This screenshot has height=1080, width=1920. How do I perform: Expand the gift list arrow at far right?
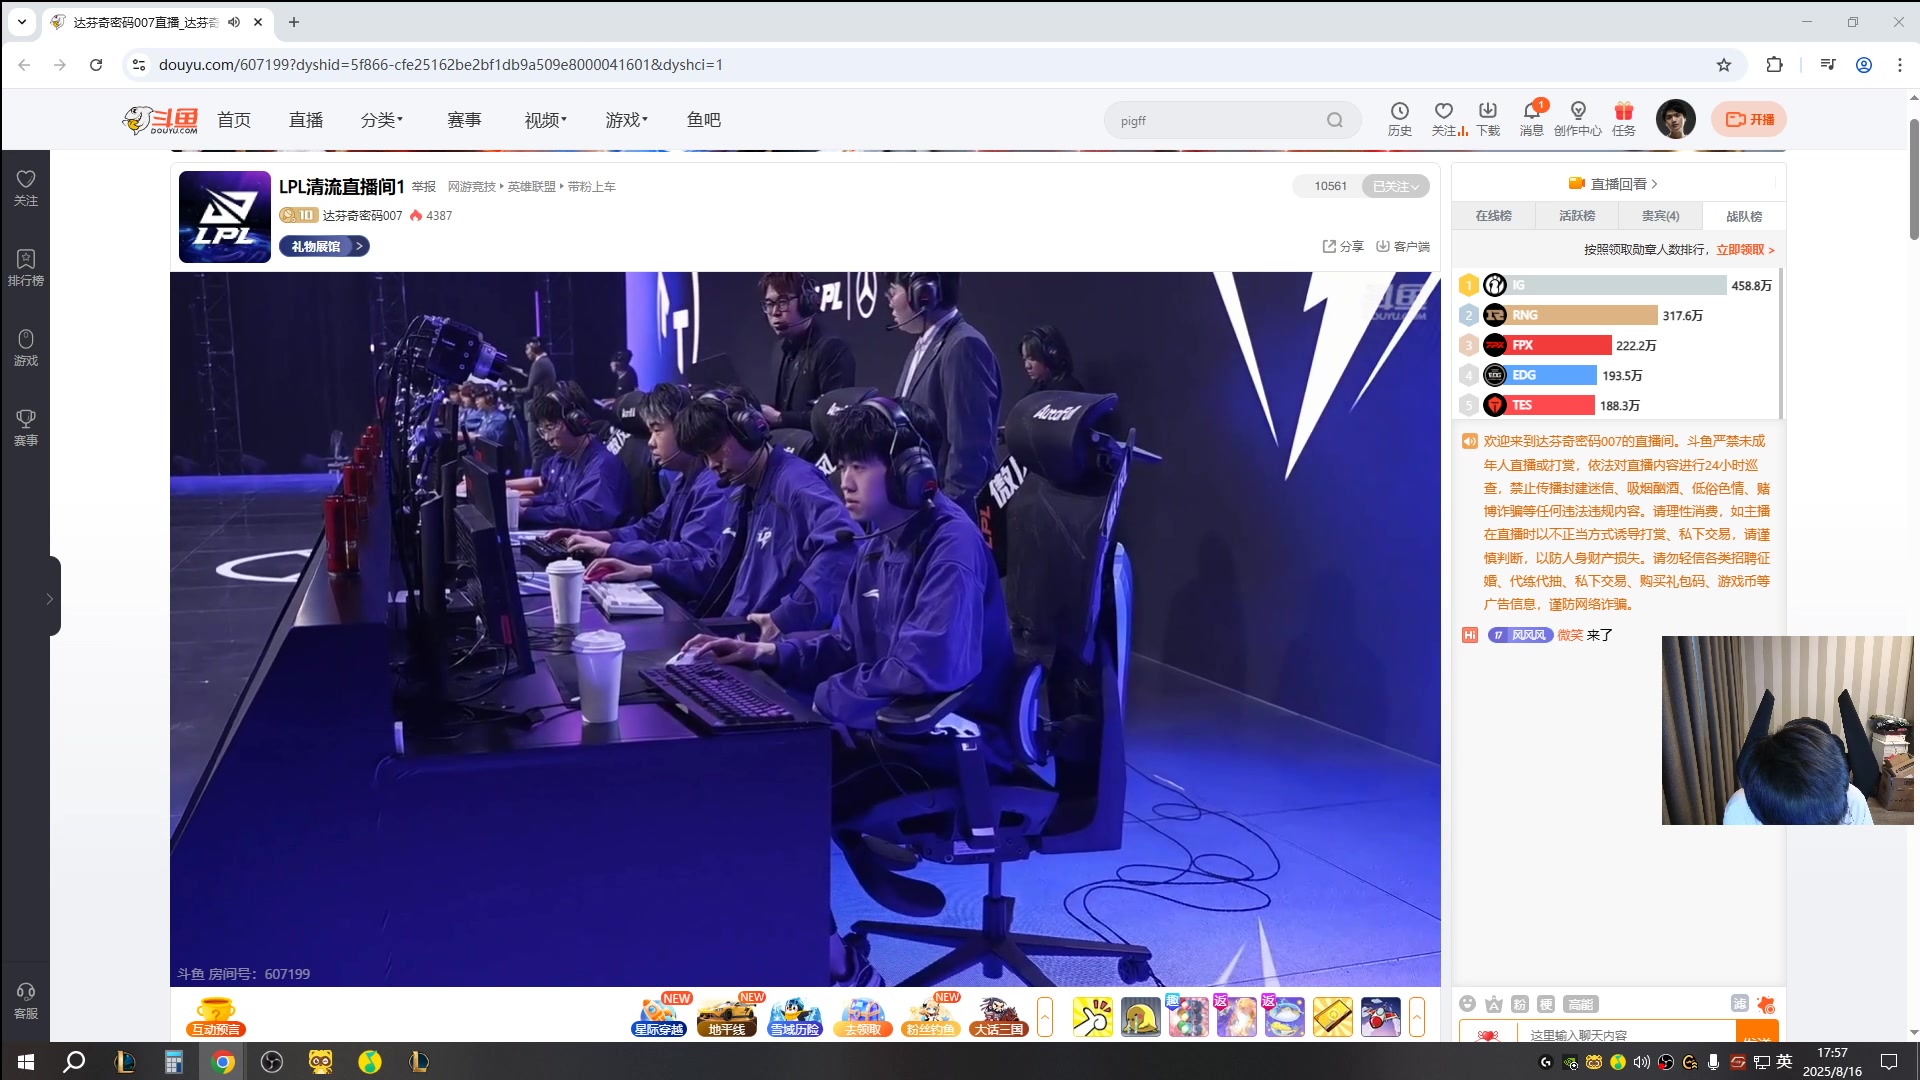point(1417,1017)
